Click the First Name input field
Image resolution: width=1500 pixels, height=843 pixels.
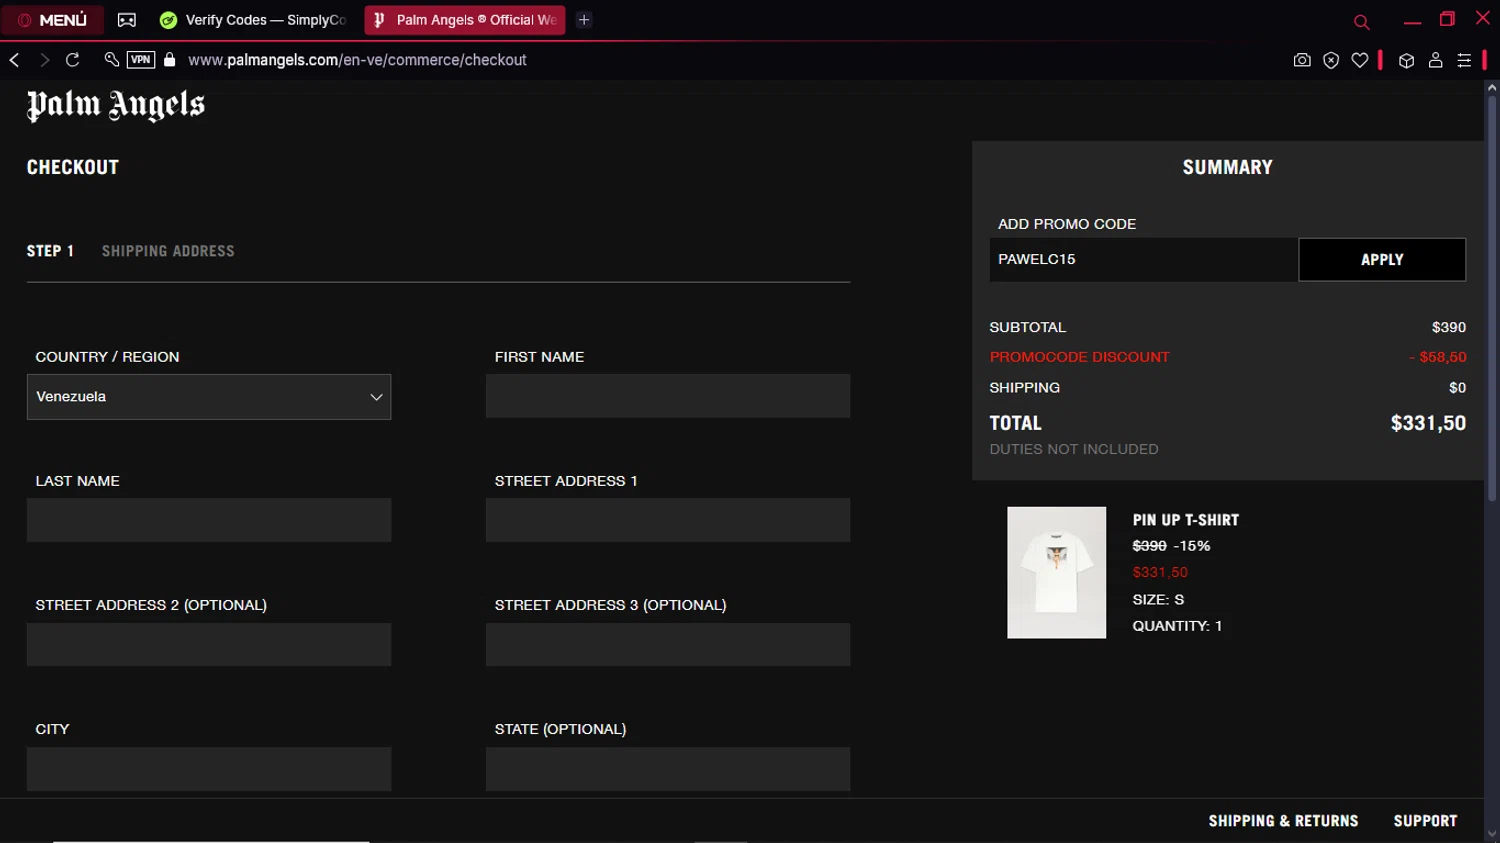668,396
